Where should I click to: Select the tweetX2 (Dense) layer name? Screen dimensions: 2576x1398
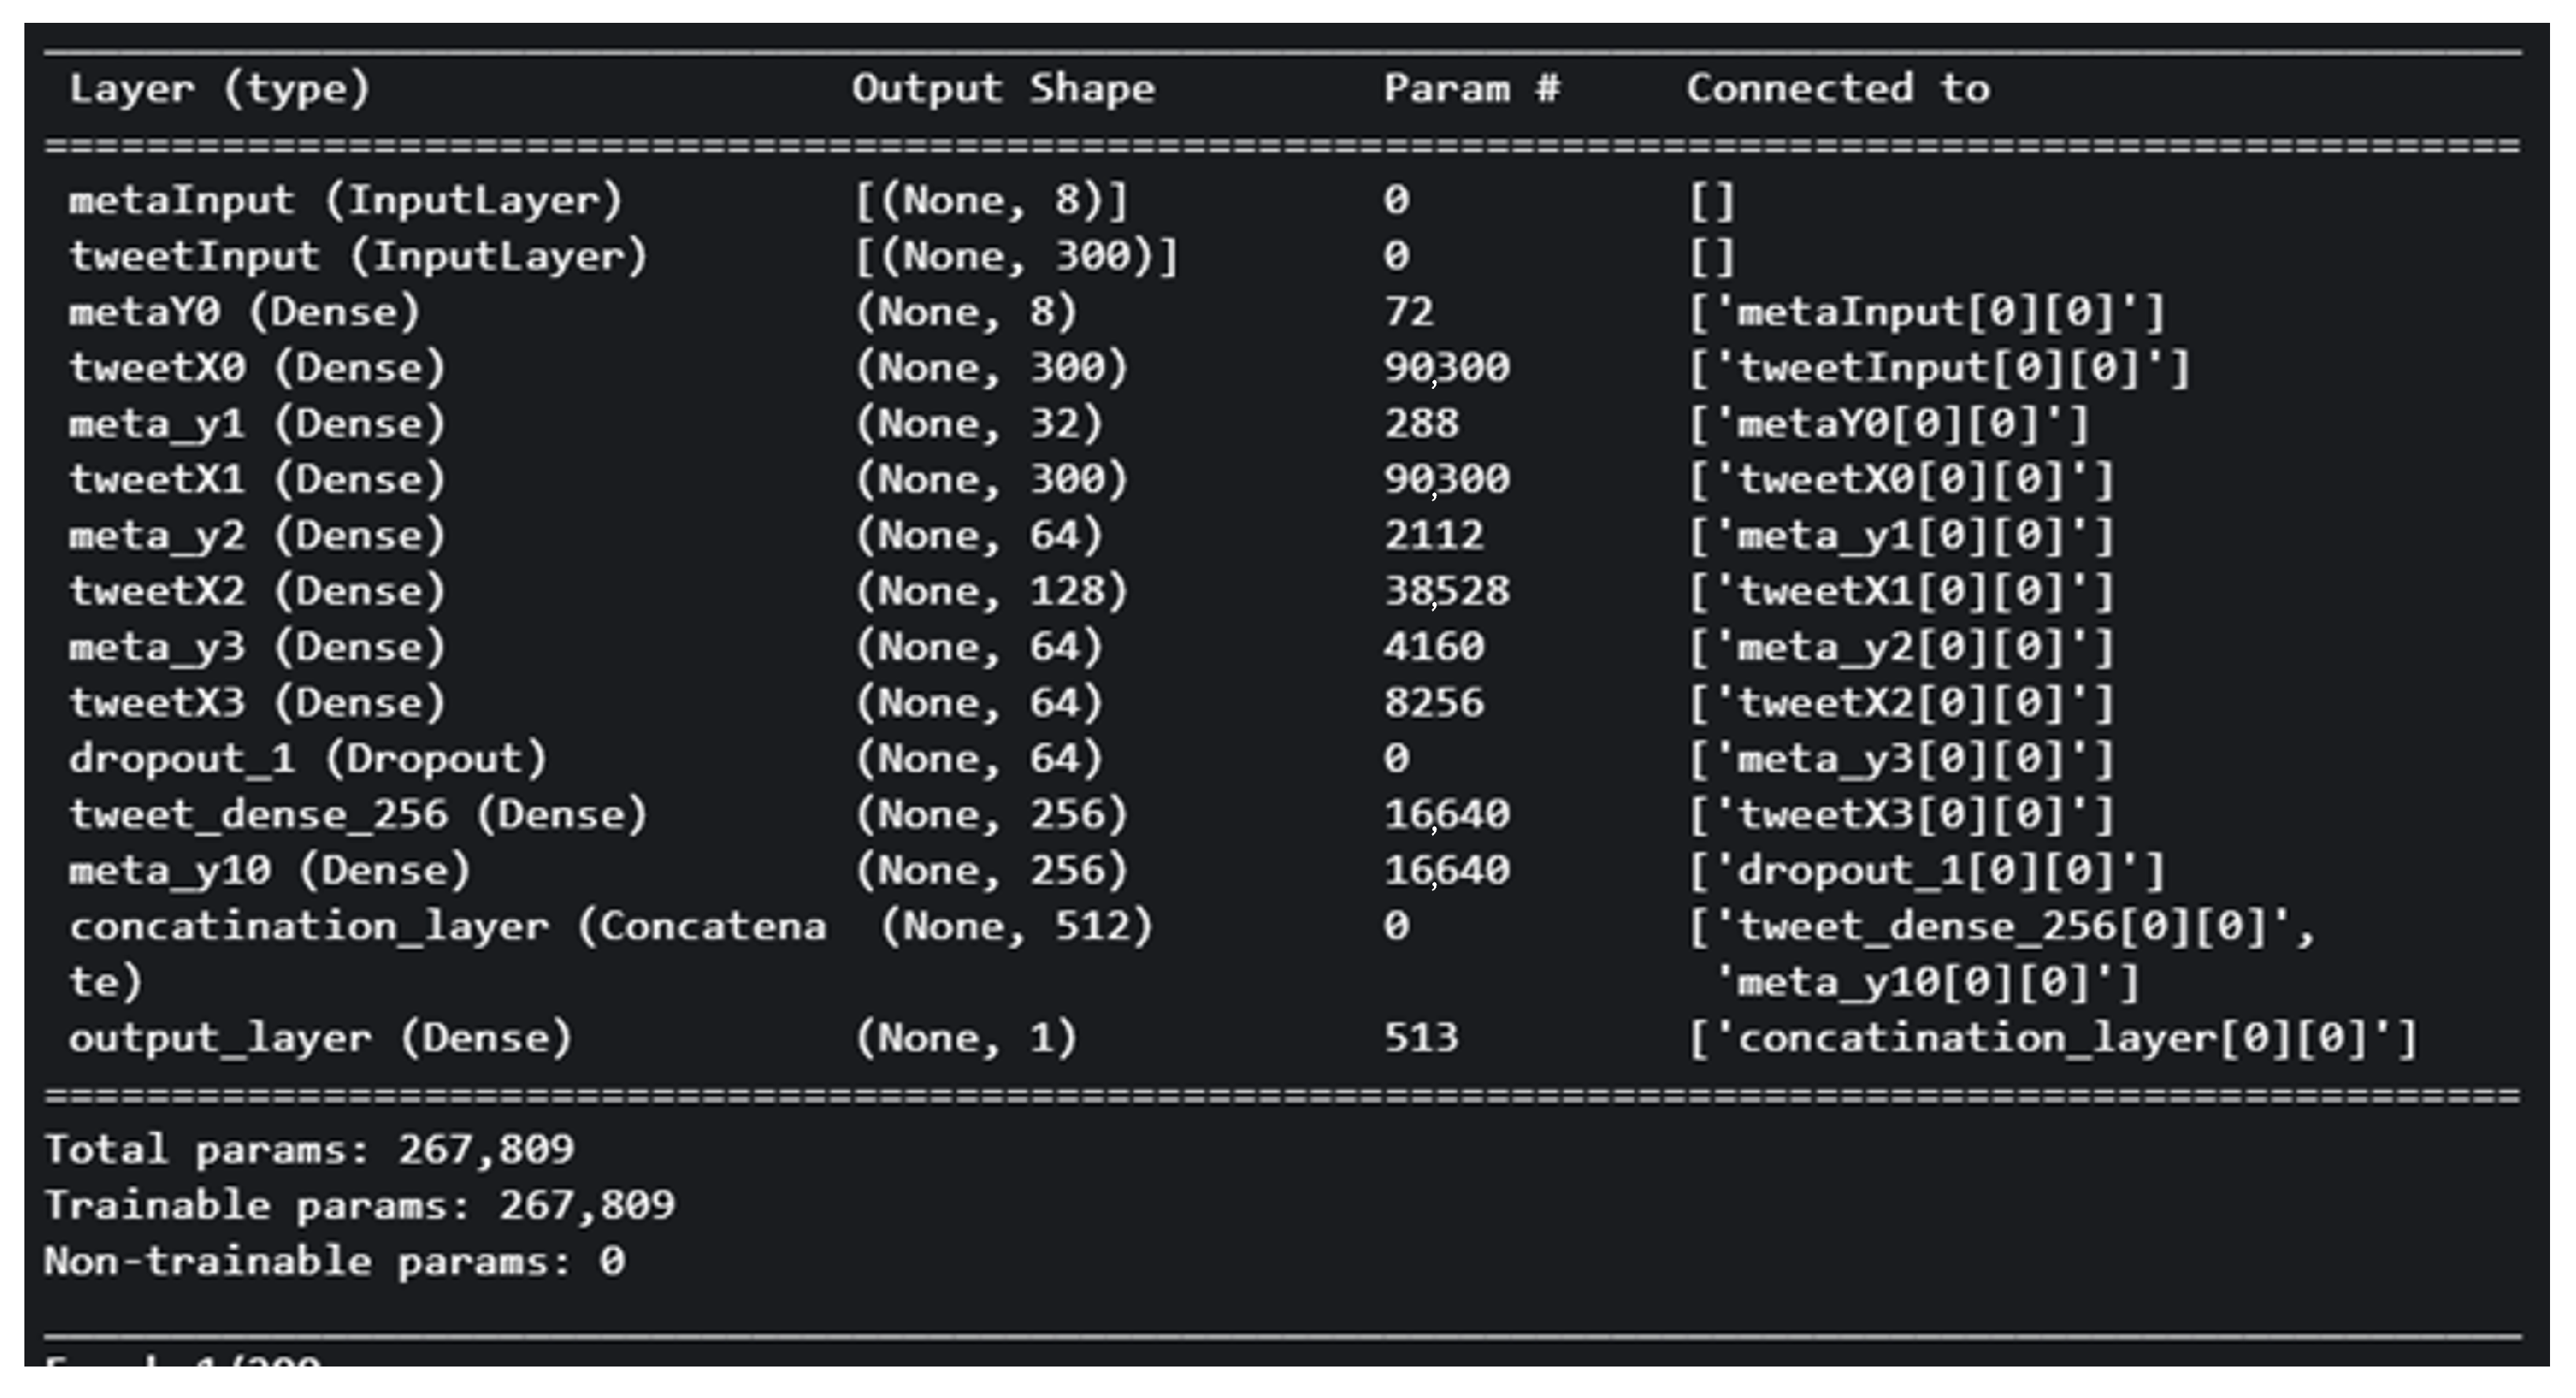(257, 592)
